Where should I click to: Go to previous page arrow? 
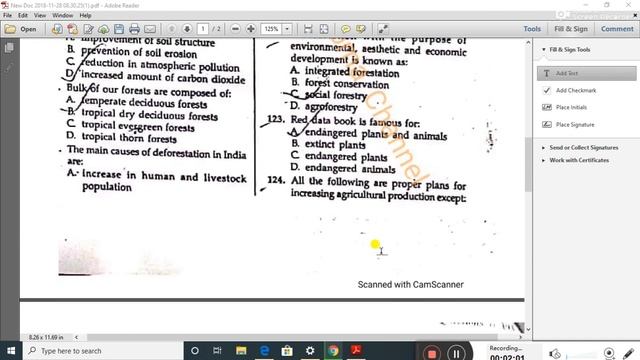tap(171, 29)
